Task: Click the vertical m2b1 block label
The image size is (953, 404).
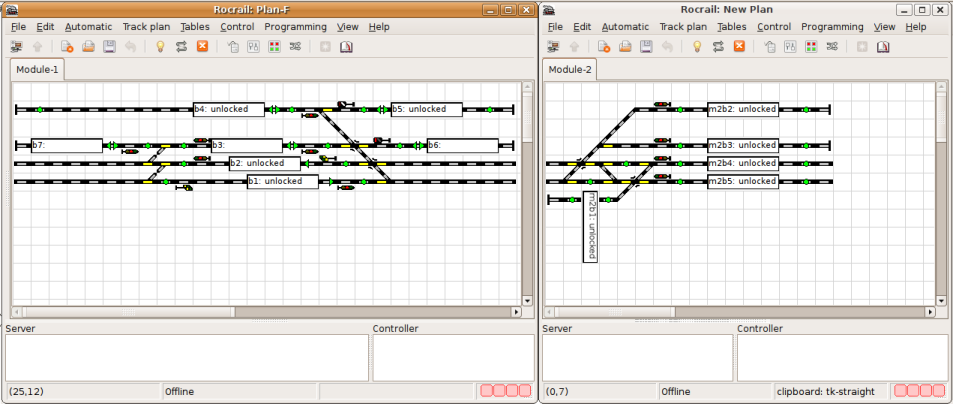Action: point(590,227)
